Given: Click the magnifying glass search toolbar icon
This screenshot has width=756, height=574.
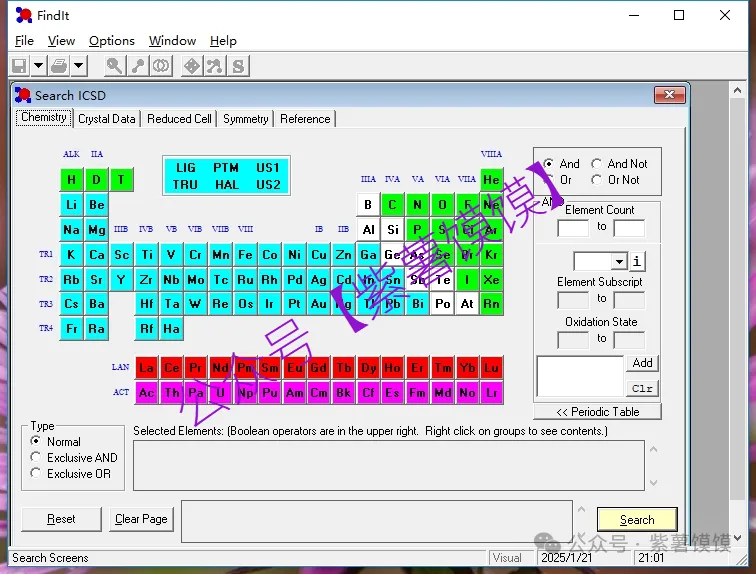Looking at the screenshot, I should pos(115,66).
